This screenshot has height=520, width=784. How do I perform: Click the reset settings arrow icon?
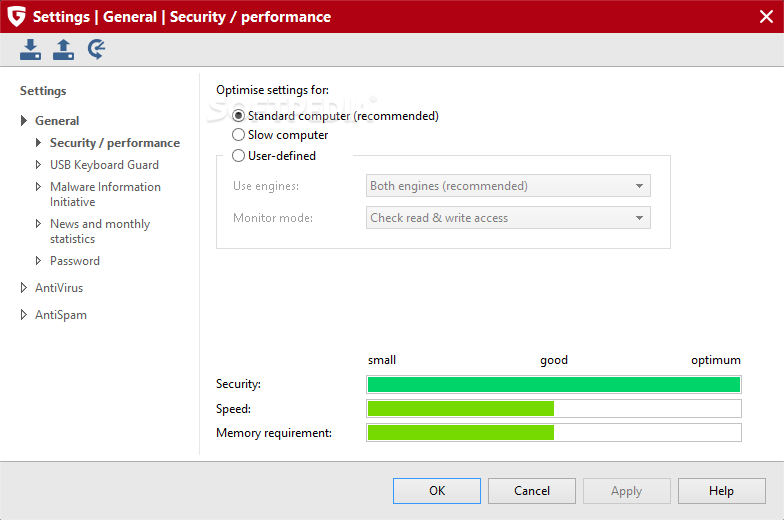(96, 50)
